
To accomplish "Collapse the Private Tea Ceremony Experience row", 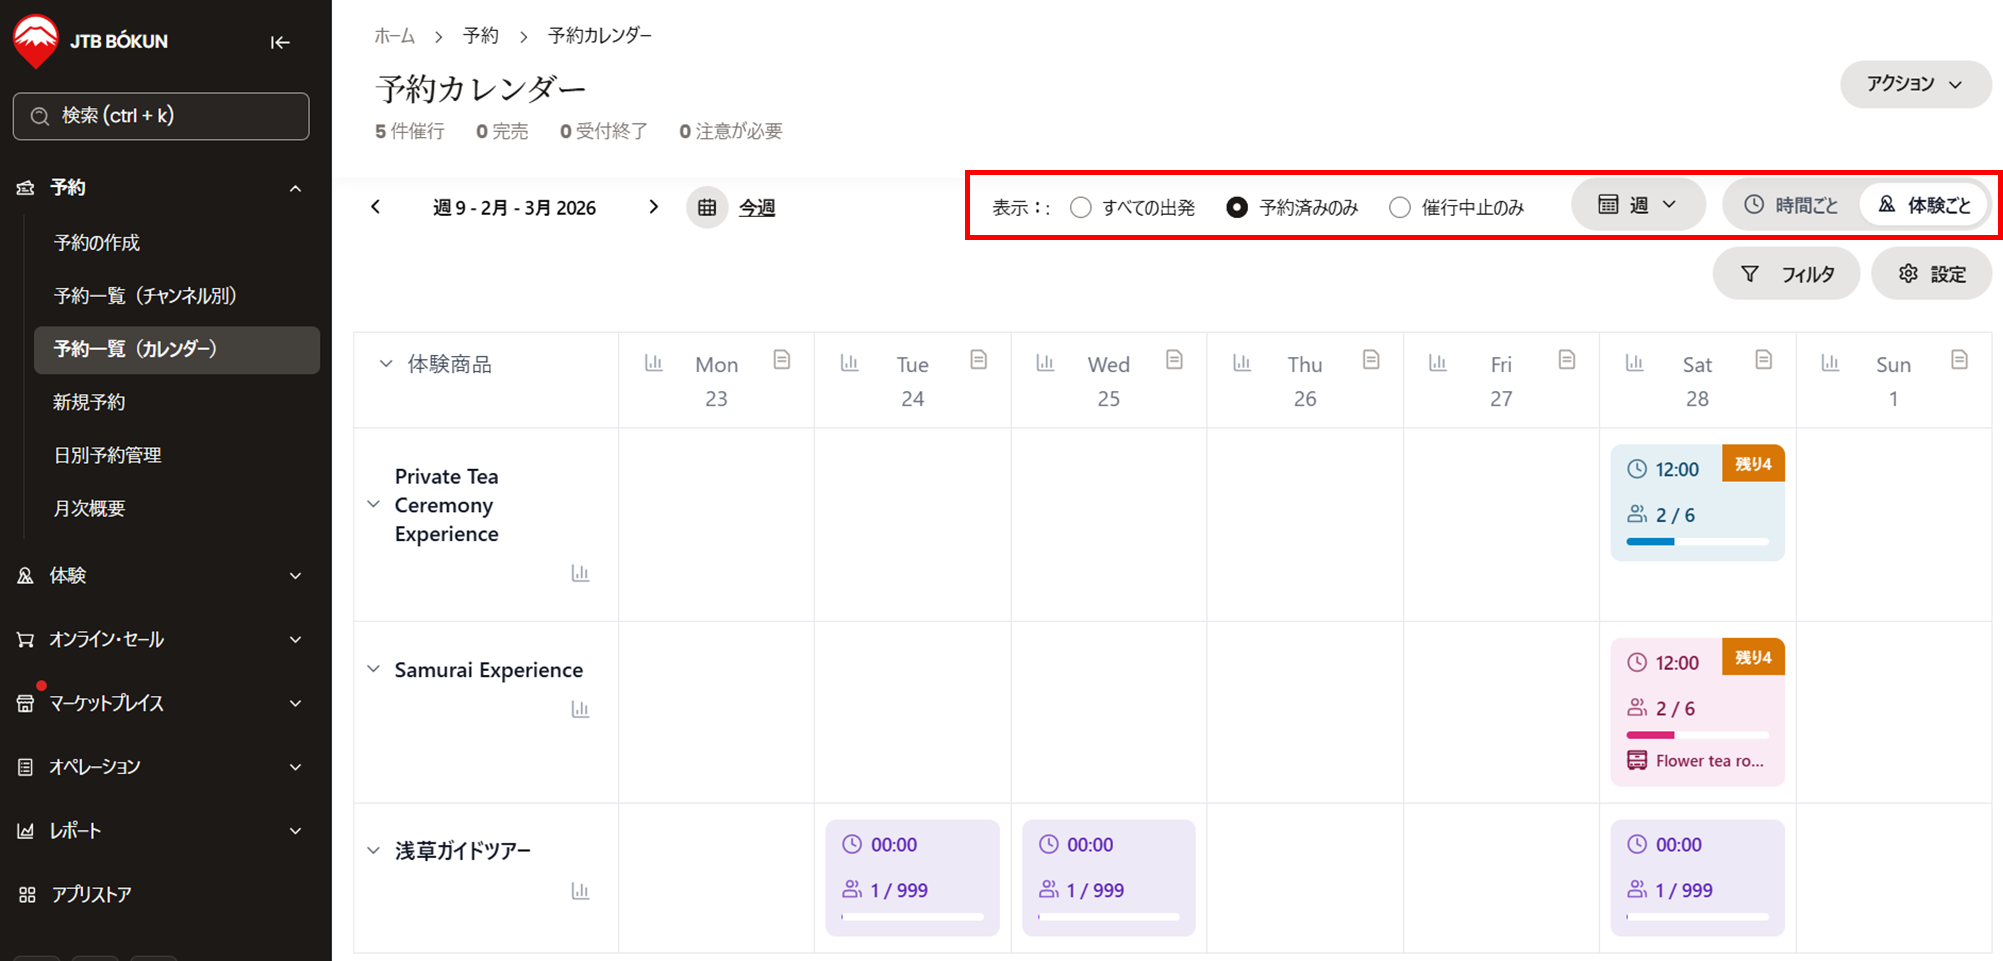I will tap(374, 505).
